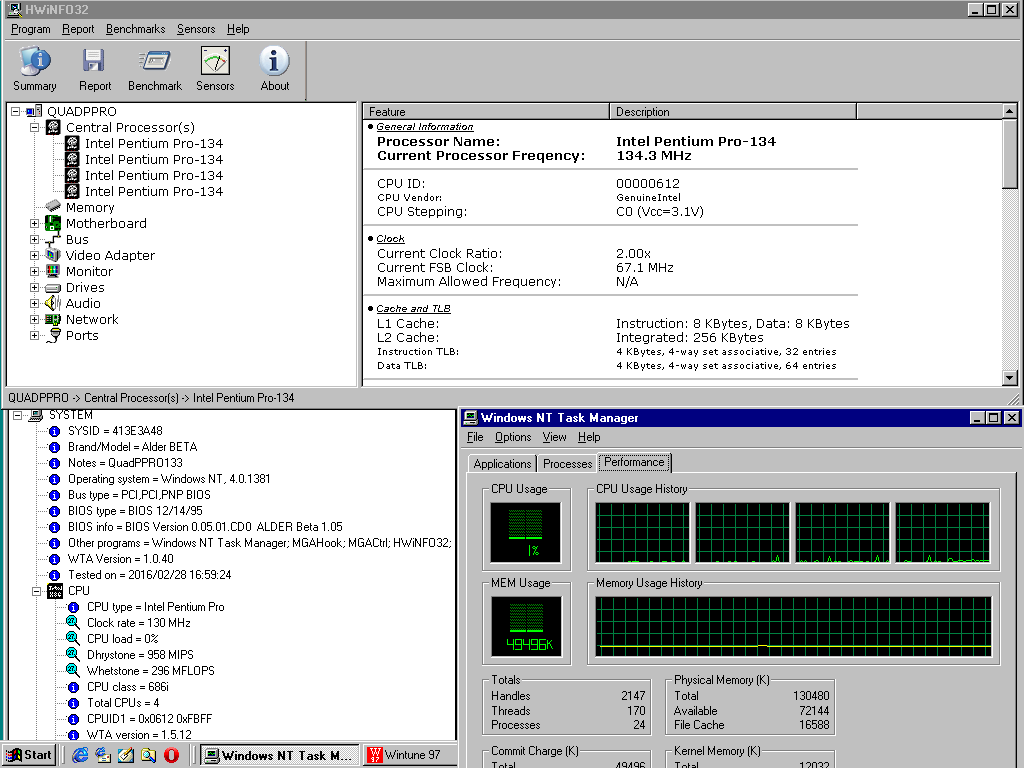Select the Memory module icon
Image resolution: width=1024 pixels, height=768 pixels.
pos(54,207)
